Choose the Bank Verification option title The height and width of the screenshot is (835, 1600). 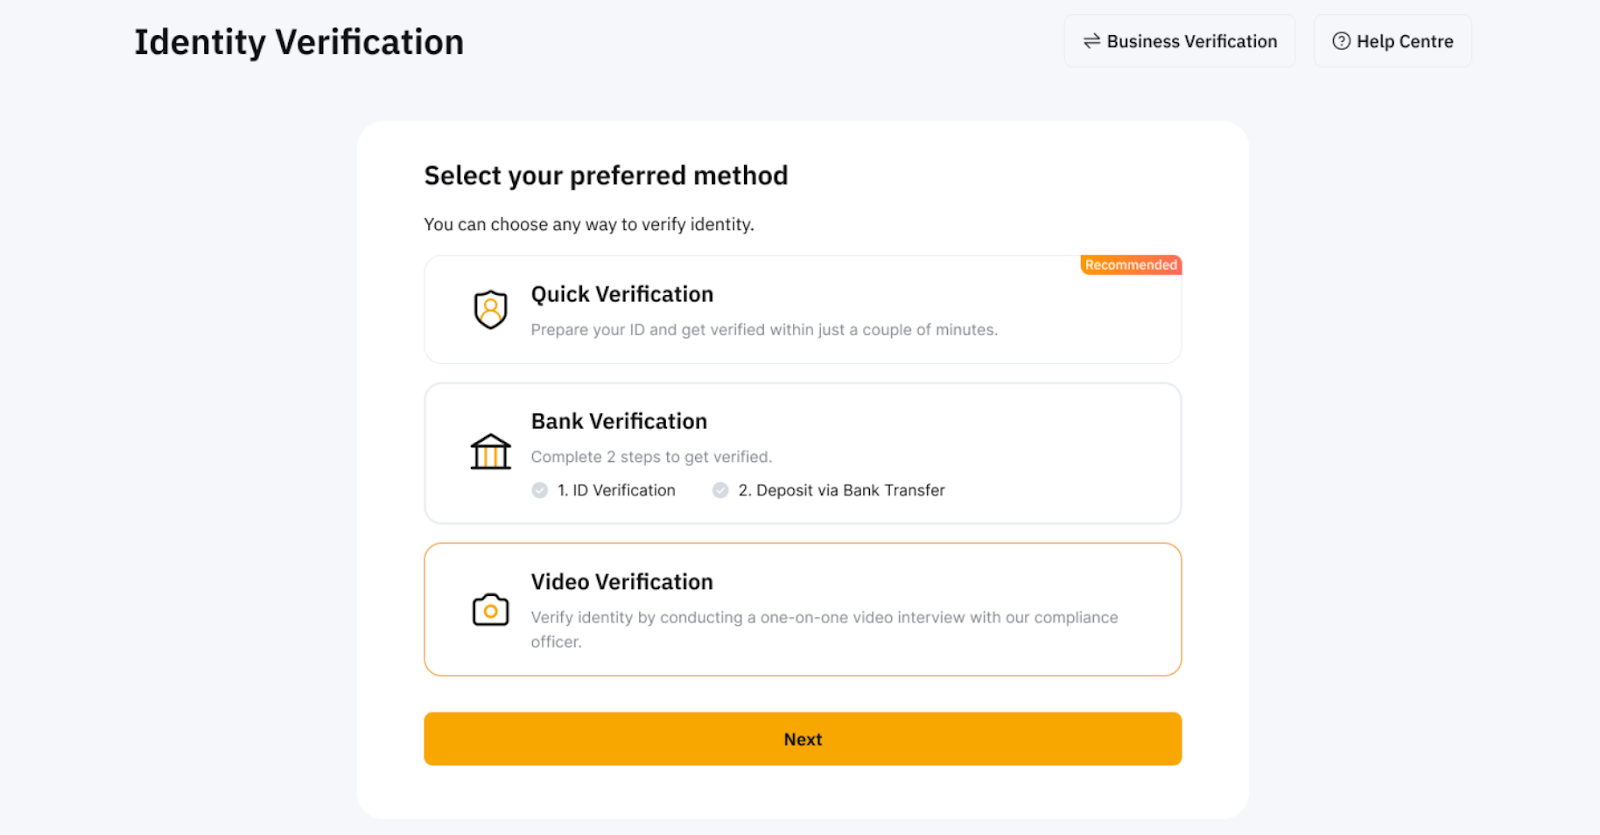tap(619, 421)
